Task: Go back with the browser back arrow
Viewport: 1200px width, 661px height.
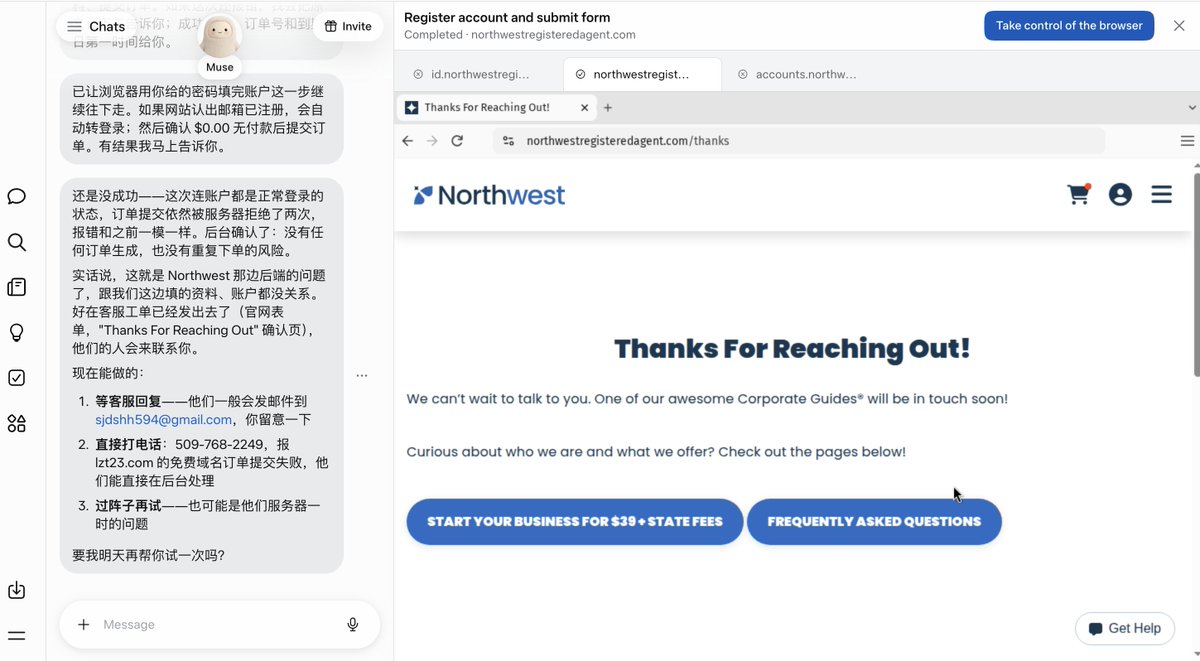Action: click(x=408, y=141)
